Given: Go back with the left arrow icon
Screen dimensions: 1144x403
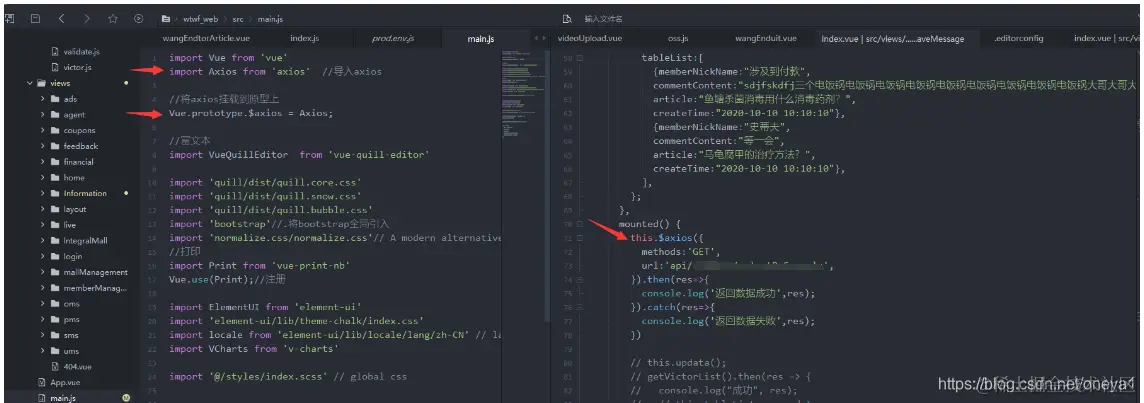Looking at the screenshot, I should pos(61,18).
